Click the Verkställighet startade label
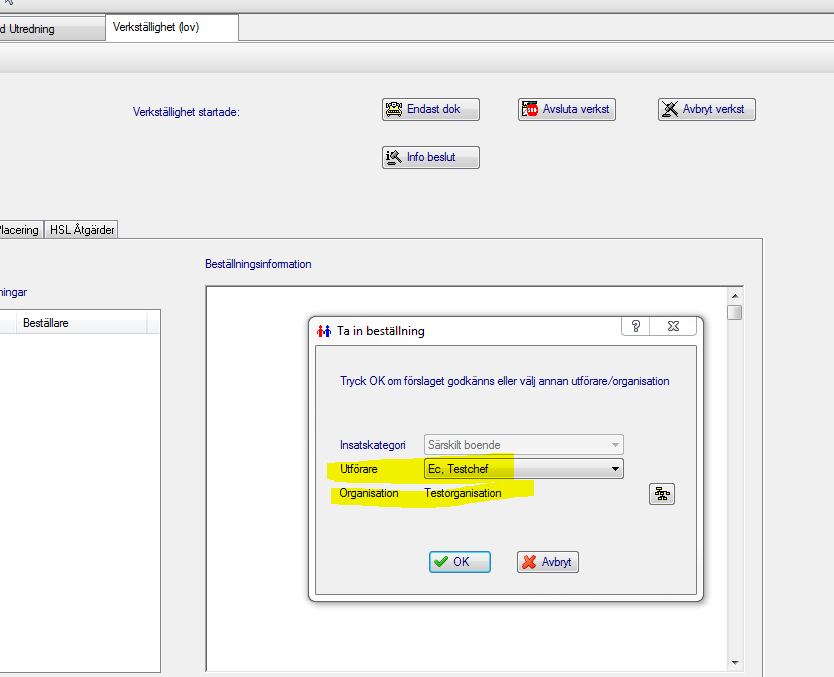This screenshot has height=677, width=834. click(186, 112)
